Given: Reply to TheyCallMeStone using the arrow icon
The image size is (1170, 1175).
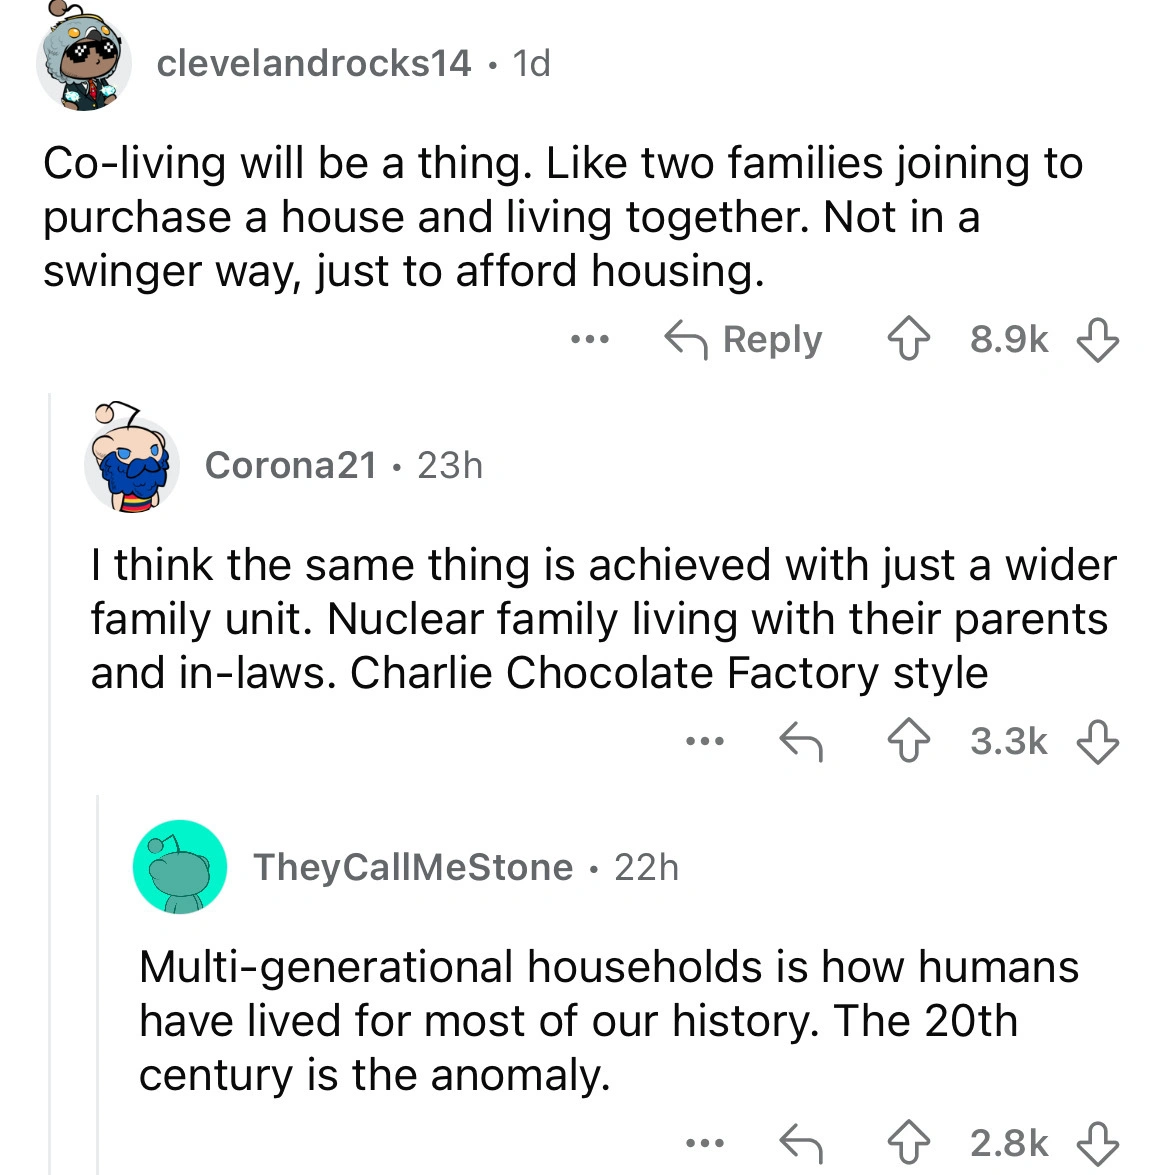Looking at the screenshot, I should 801,1142.
